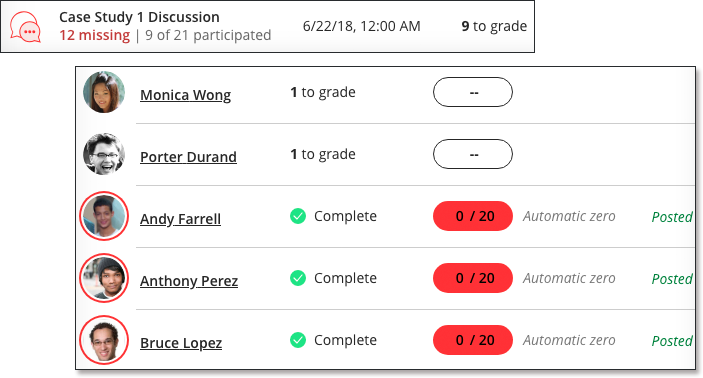Image resolution: width=703 pixels, height=378 pixels.
Task: Click the 12 missing label
Action: click(x=95, y=35)
